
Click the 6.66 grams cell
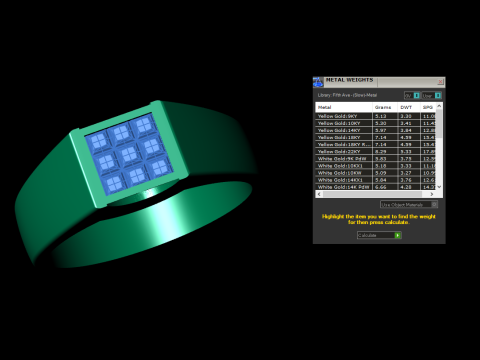[385, 187]
